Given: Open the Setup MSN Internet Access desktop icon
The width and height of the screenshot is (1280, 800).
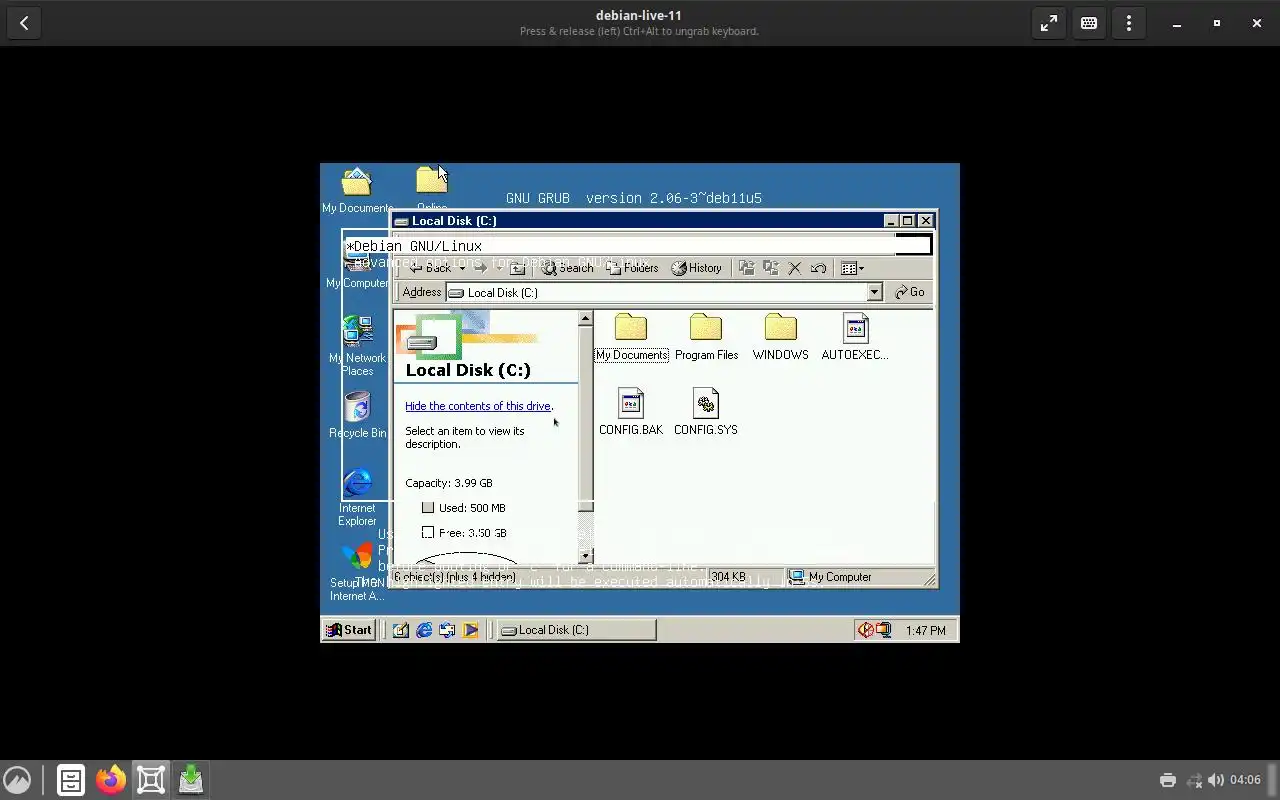Looking at the screenshot, I should click(x=357, y=572).
